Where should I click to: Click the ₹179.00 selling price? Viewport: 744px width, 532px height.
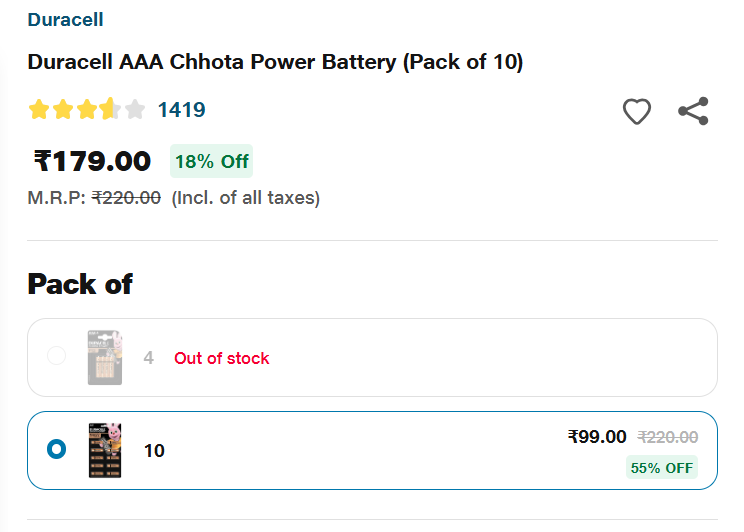click(x=92, y=161)
